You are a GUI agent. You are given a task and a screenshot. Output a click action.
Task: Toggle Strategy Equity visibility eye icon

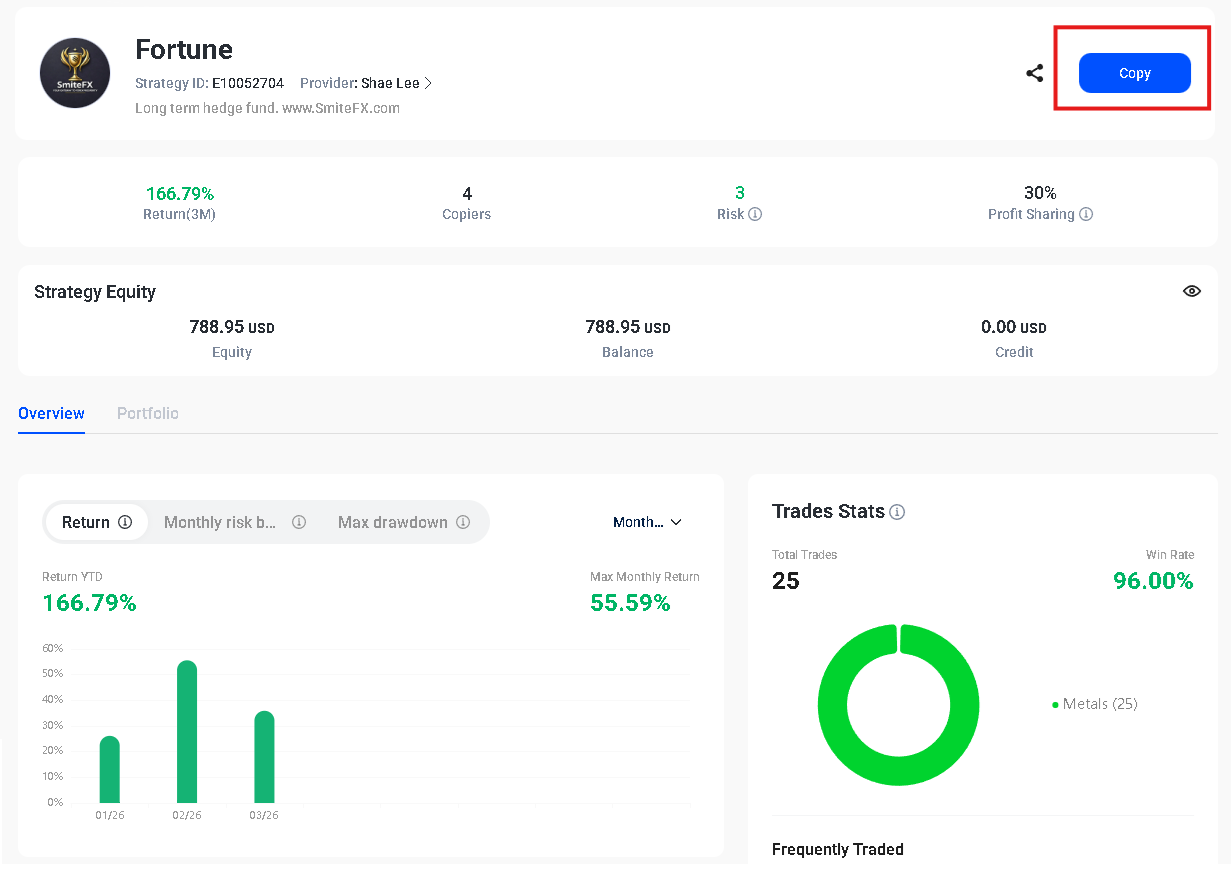1191,291
